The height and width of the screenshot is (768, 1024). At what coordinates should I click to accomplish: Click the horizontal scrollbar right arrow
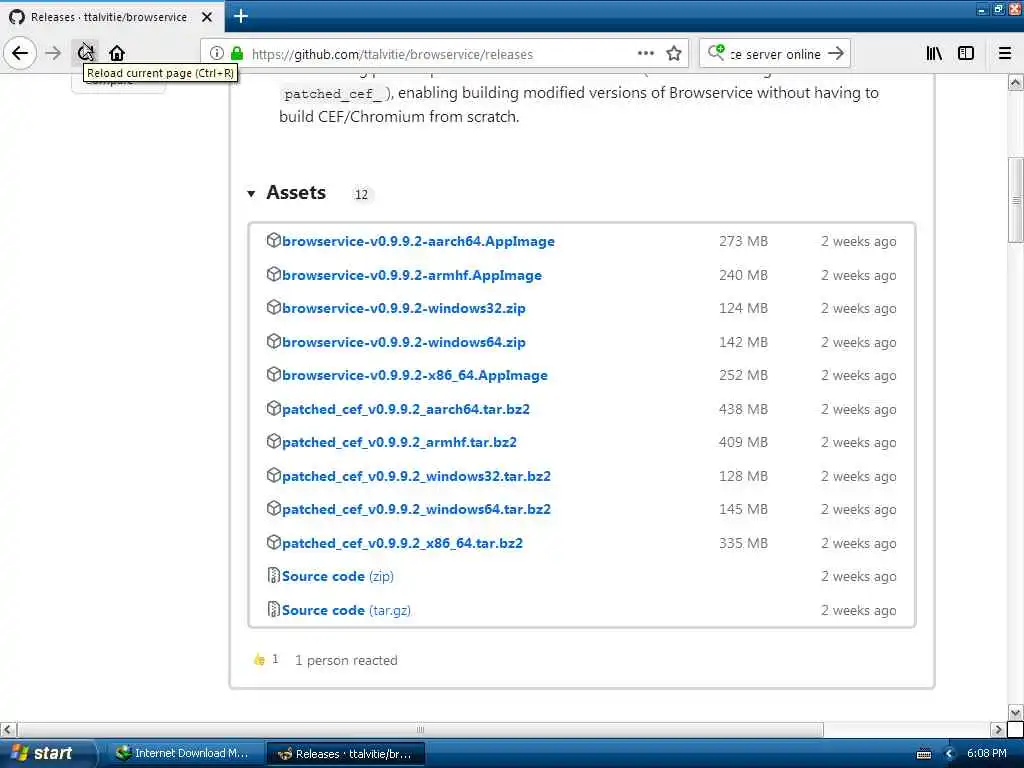pos(998,729)
